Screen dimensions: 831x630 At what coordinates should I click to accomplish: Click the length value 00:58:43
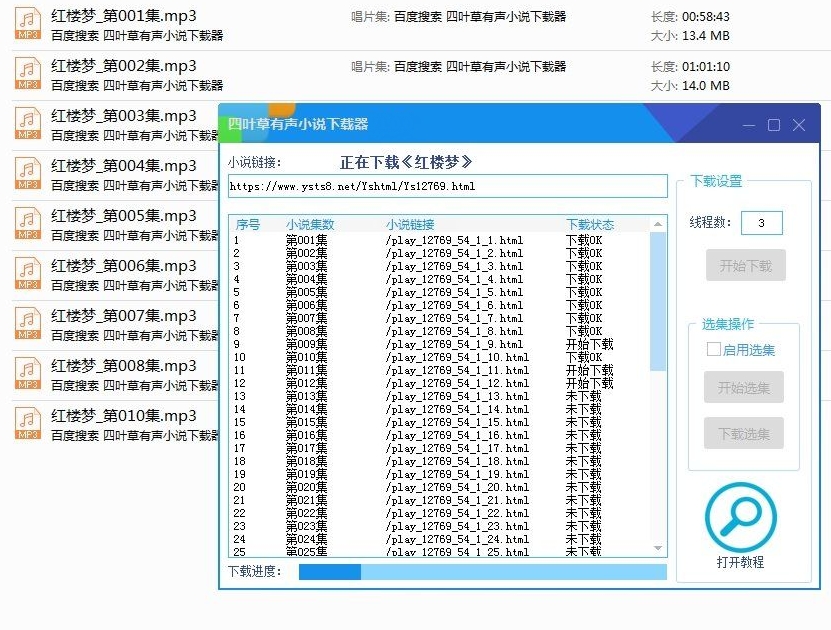(x=705, y=17)
